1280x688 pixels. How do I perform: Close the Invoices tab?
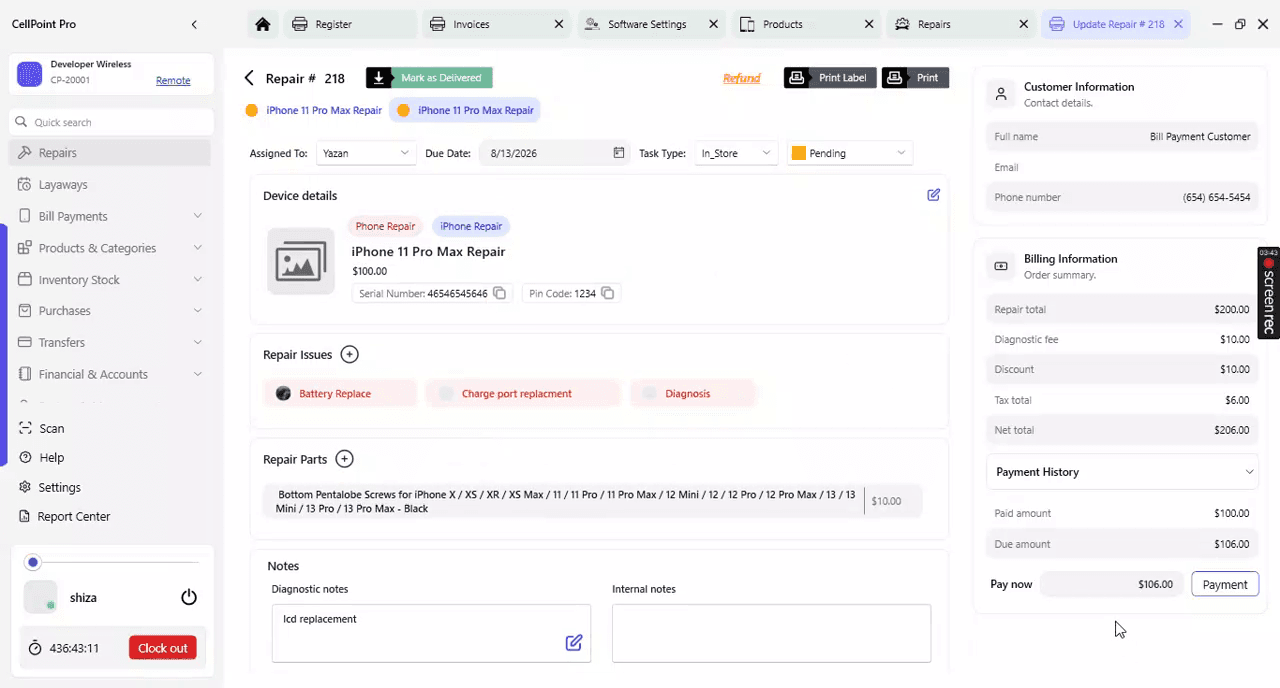[x=559, y=24]
